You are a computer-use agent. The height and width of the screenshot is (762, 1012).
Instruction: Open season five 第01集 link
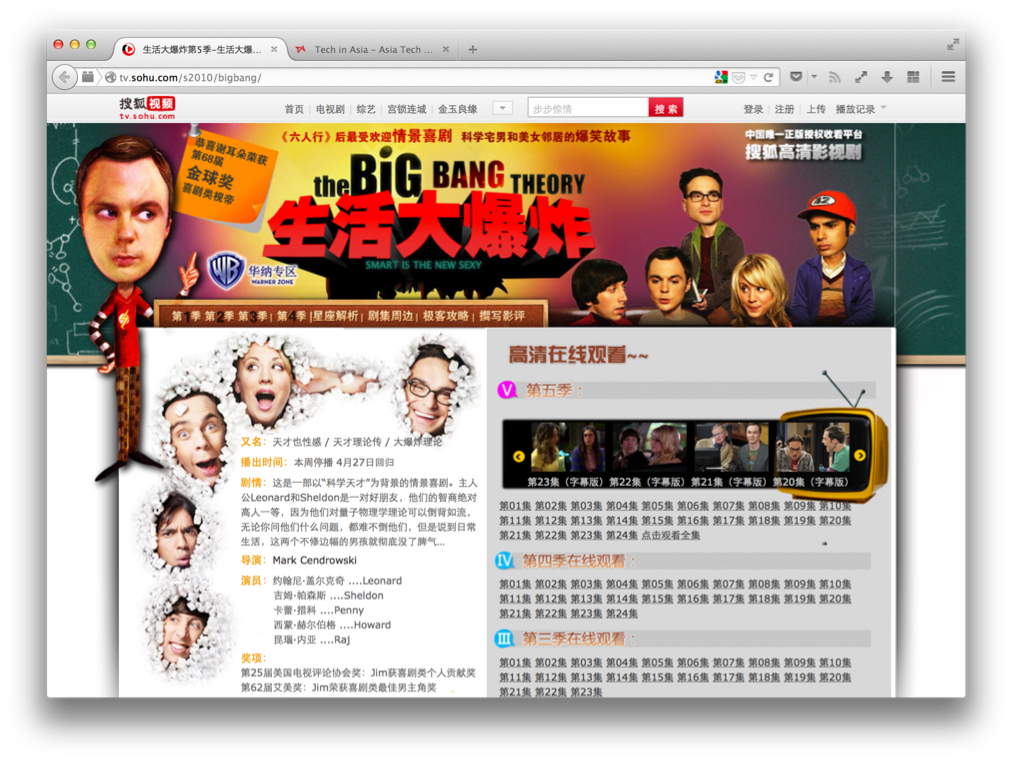click(515, 506)
